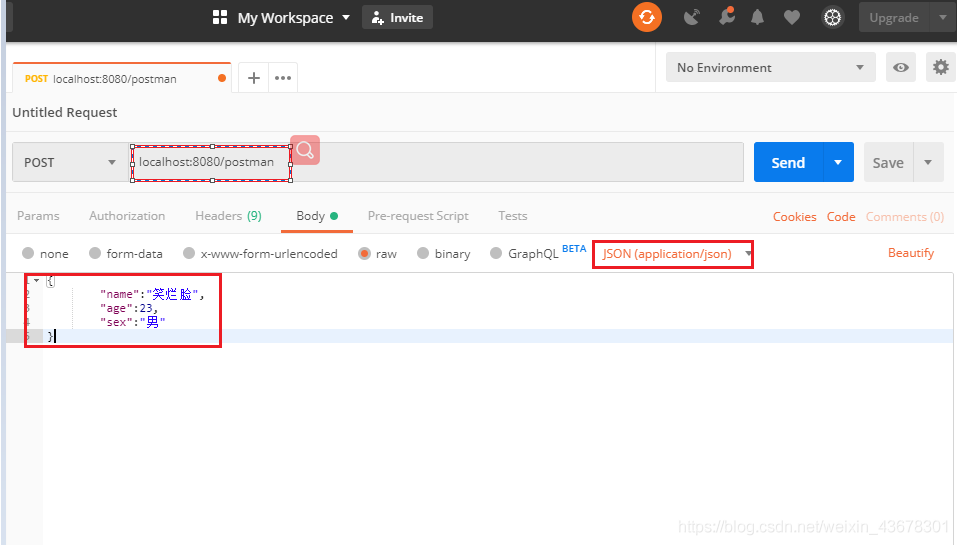Select the GraphQL body type
The image size is (957, 545).
tap(496, 253)
